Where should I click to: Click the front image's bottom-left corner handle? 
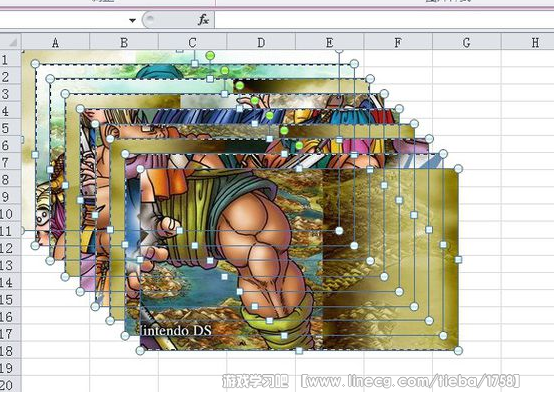[x=140, y=351]
